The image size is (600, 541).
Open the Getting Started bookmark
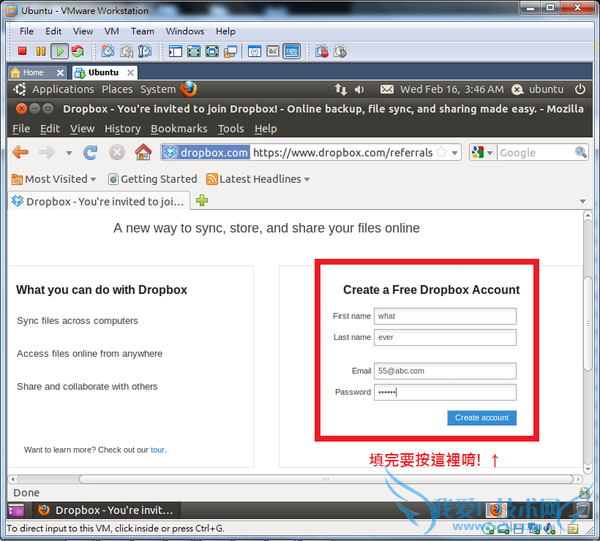click(153, 179)
